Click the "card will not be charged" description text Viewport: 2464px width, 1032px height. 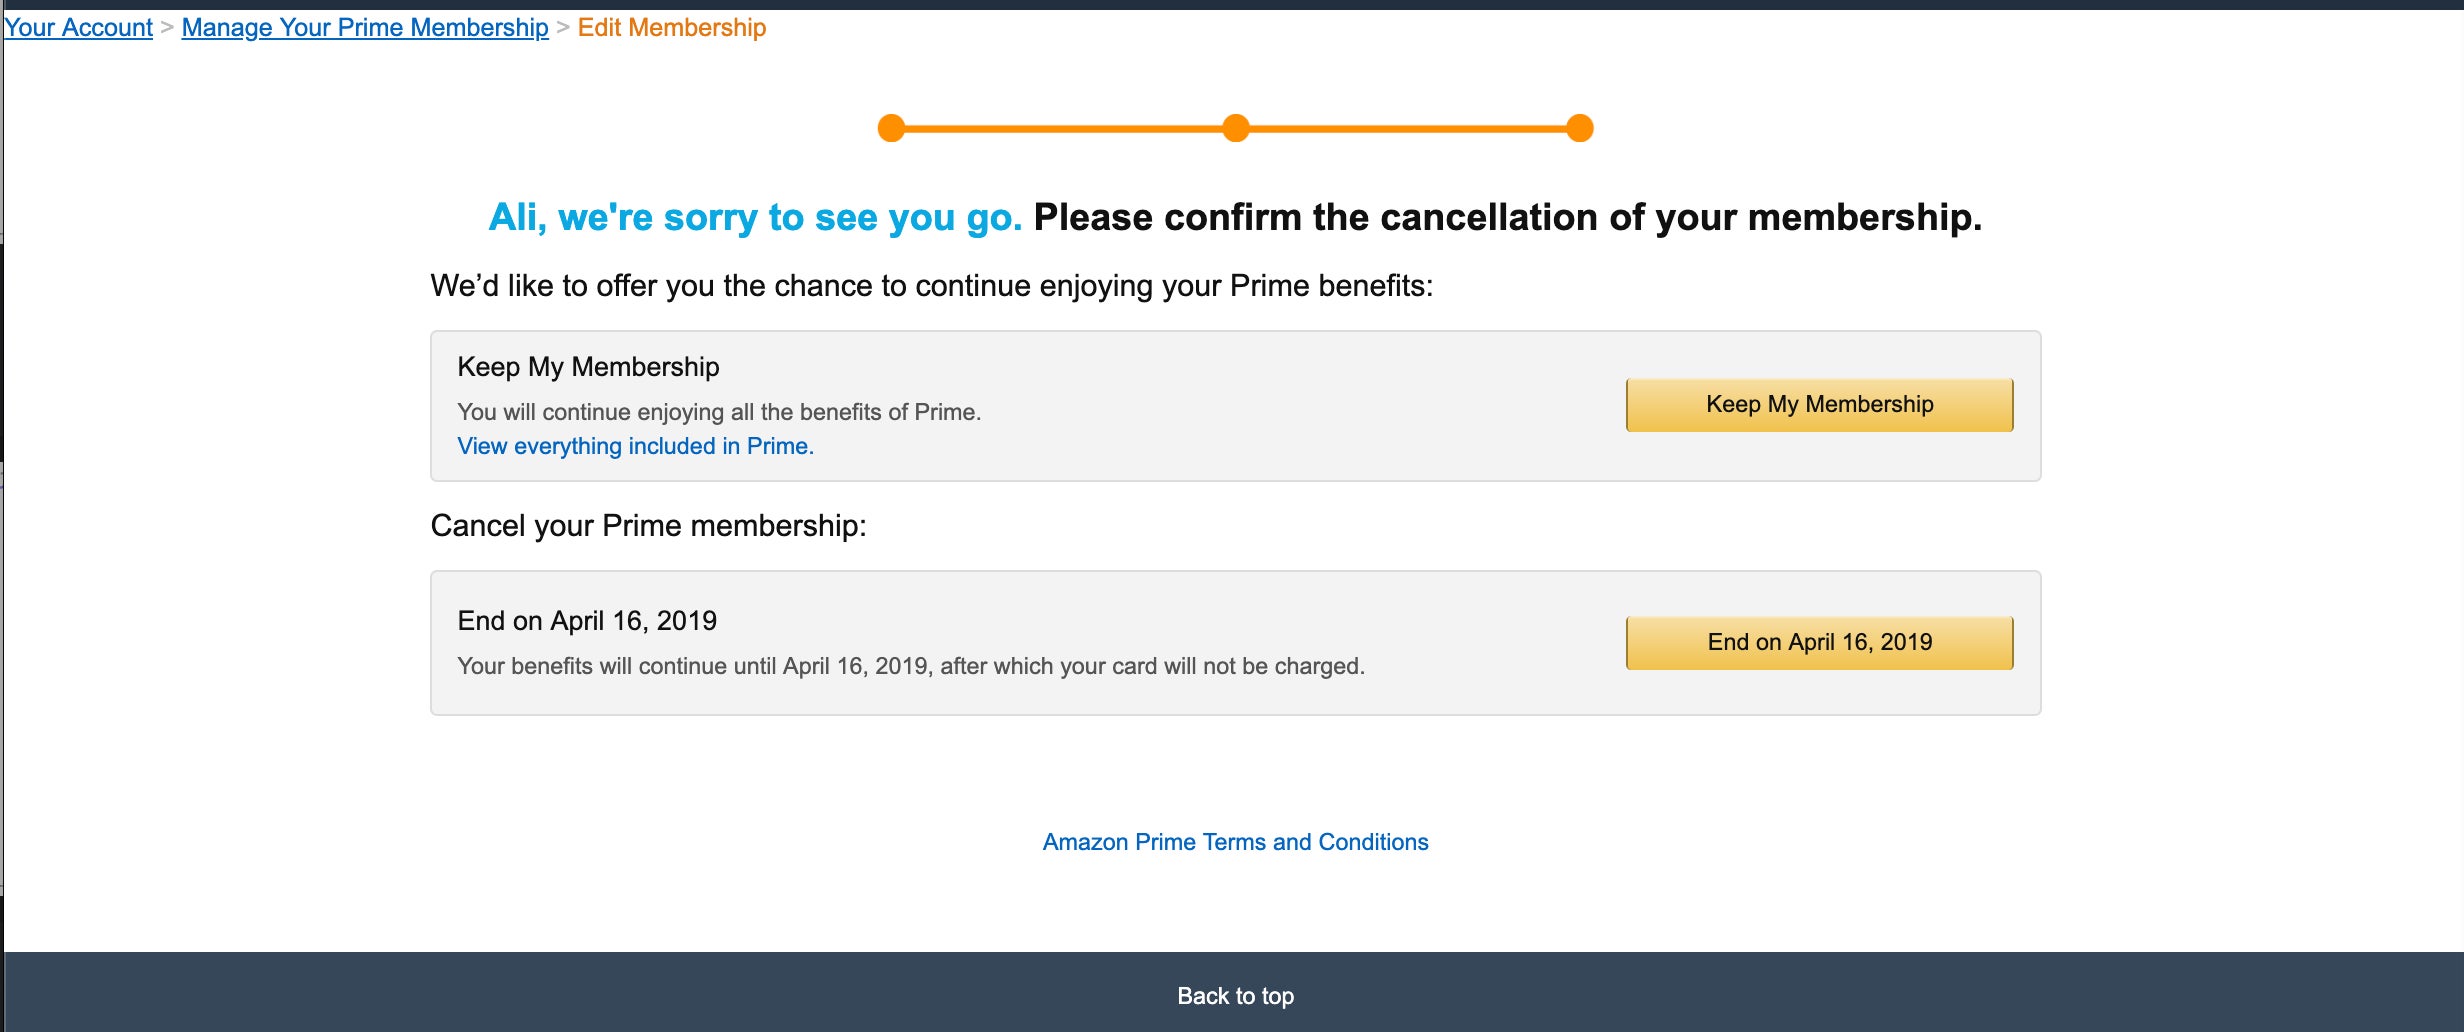point(911,666)
